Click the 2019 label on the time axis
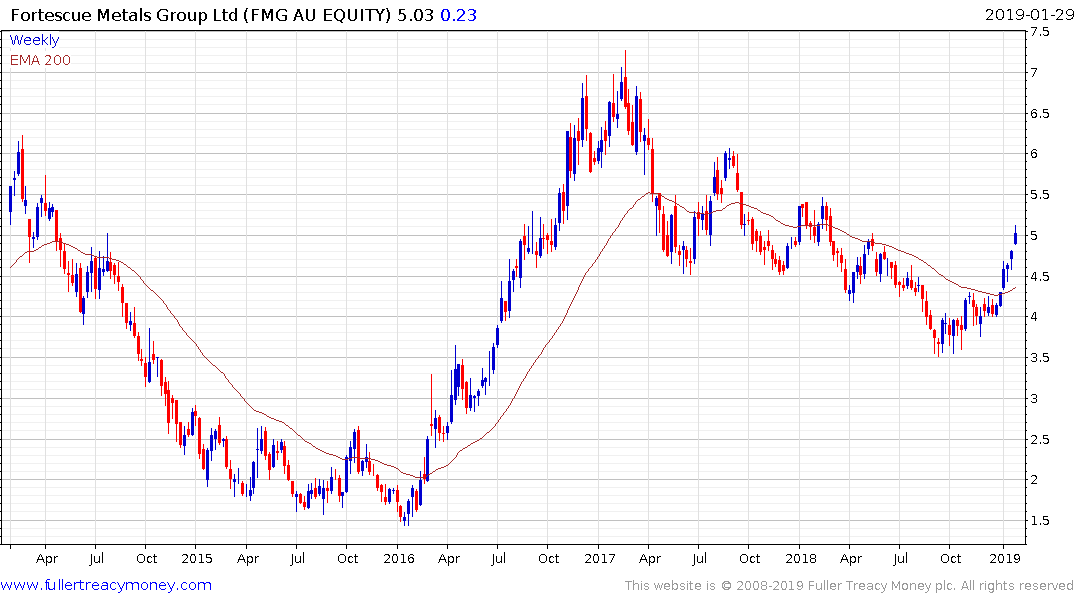Image resolution: width=1075 pixels, height=600 pixels. 1004,558
